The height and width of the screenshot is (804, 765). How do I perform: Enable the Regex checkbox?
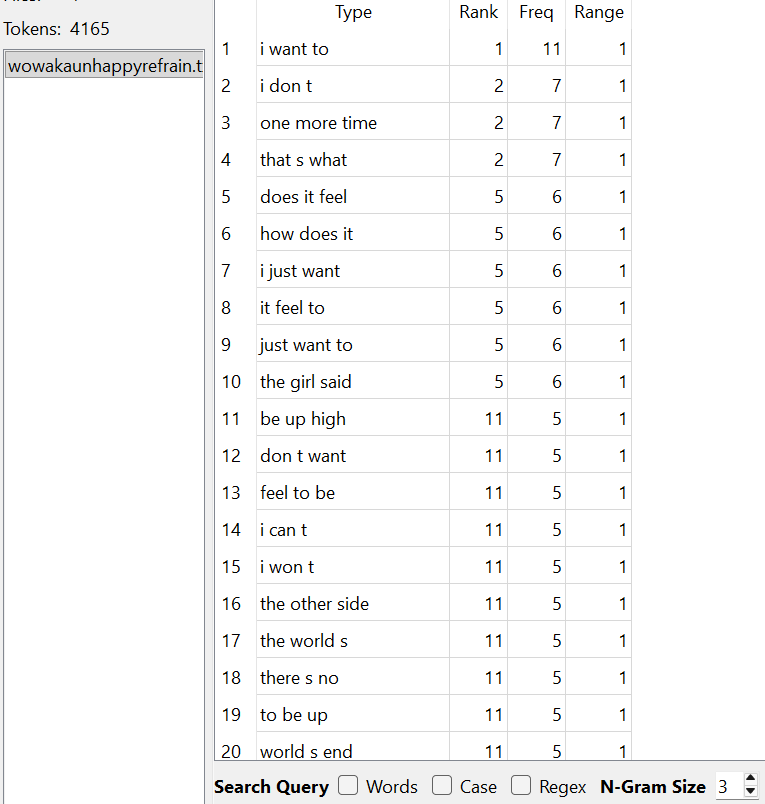(521, 786)
